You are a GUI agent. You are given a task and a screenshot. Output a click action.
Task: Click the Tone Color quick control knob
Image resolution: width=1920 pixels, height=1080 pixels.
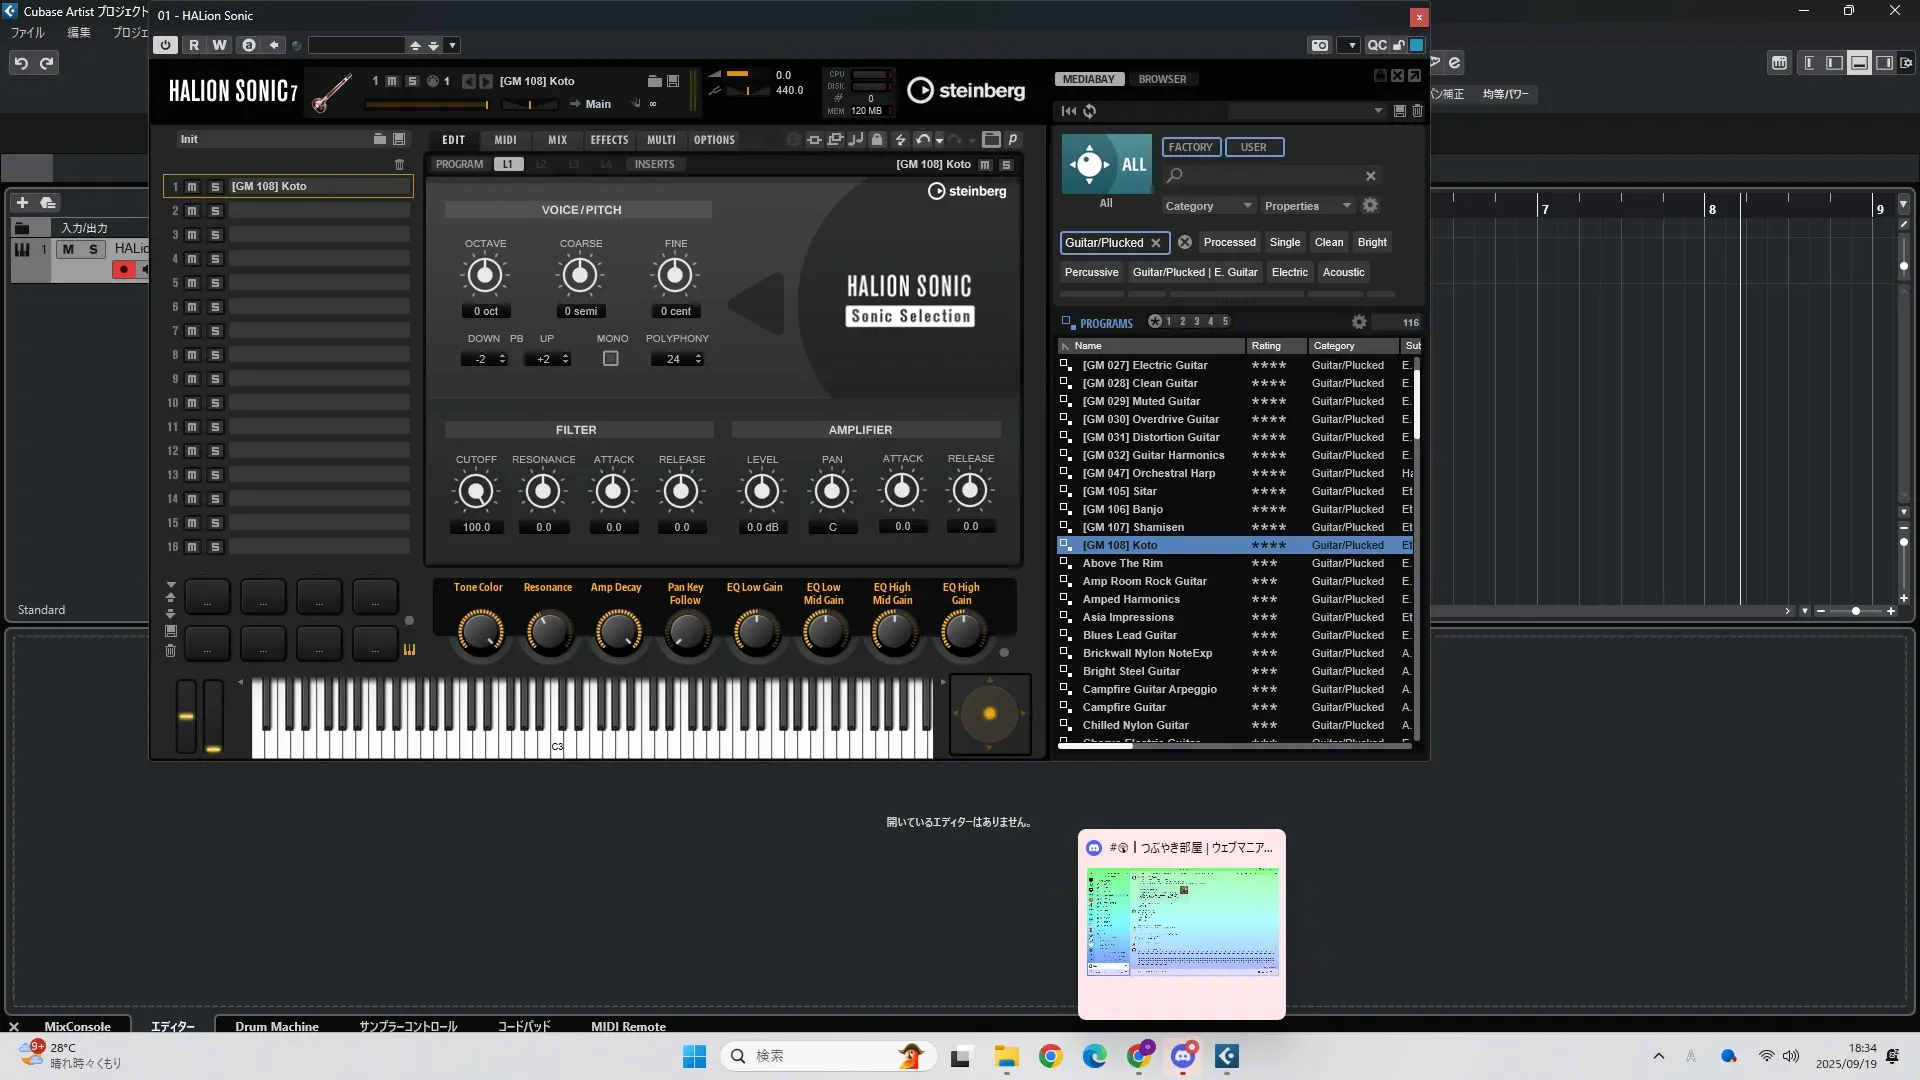[x=479, y=632]
